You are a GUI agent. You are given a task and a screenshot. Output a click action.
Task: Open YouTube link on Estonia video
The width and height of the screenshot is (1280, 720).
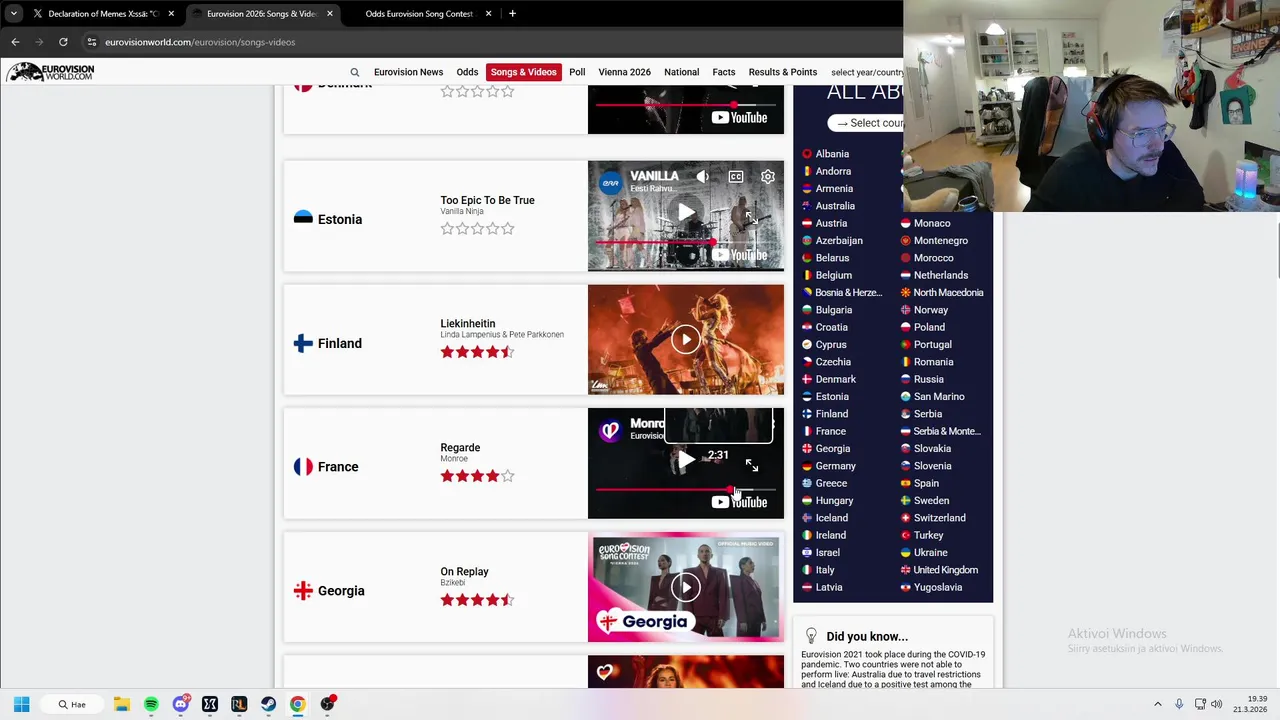coord(740,255)
